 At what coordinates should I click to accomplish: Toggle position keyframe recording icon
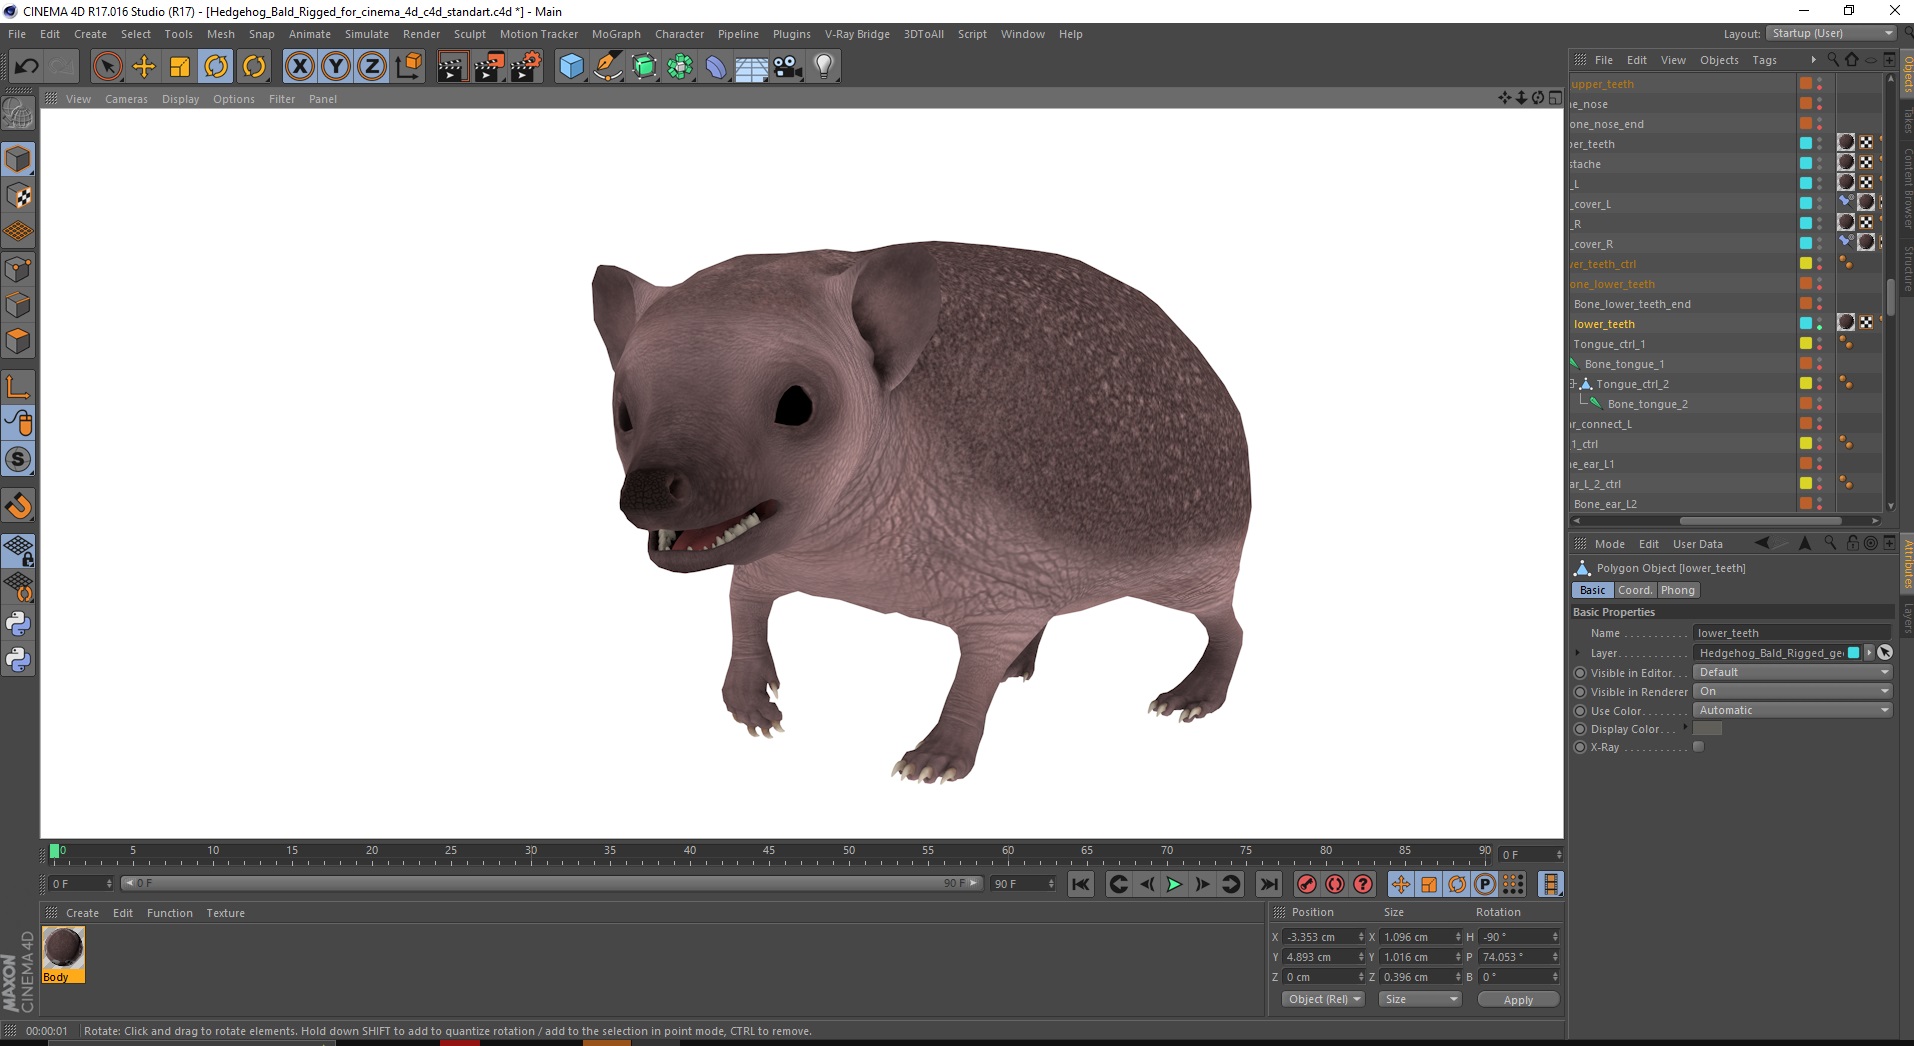(x=1401, y=884)
